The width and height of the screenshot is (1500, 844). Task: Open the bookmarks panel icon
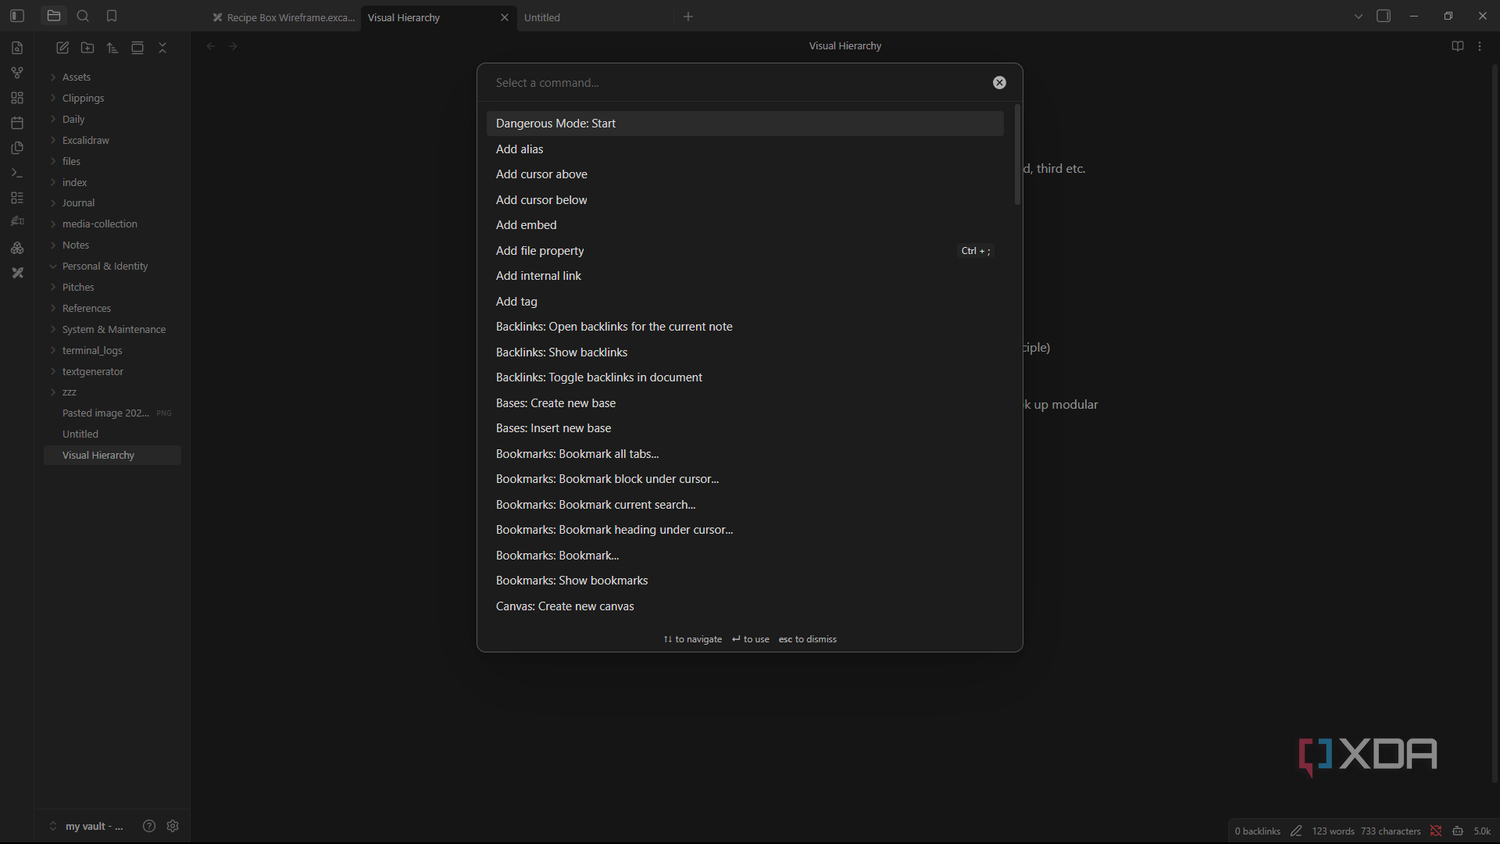tap(112, 16)
